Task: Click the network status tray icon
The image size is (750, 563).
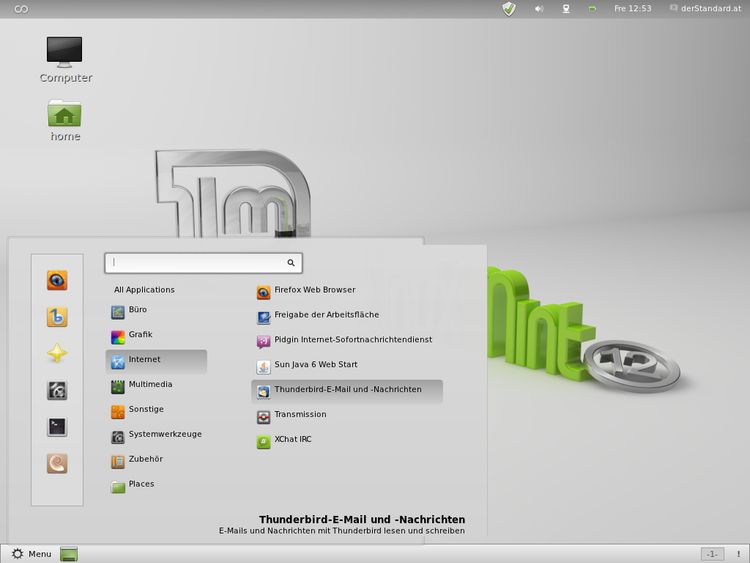Action: point(565,9)
